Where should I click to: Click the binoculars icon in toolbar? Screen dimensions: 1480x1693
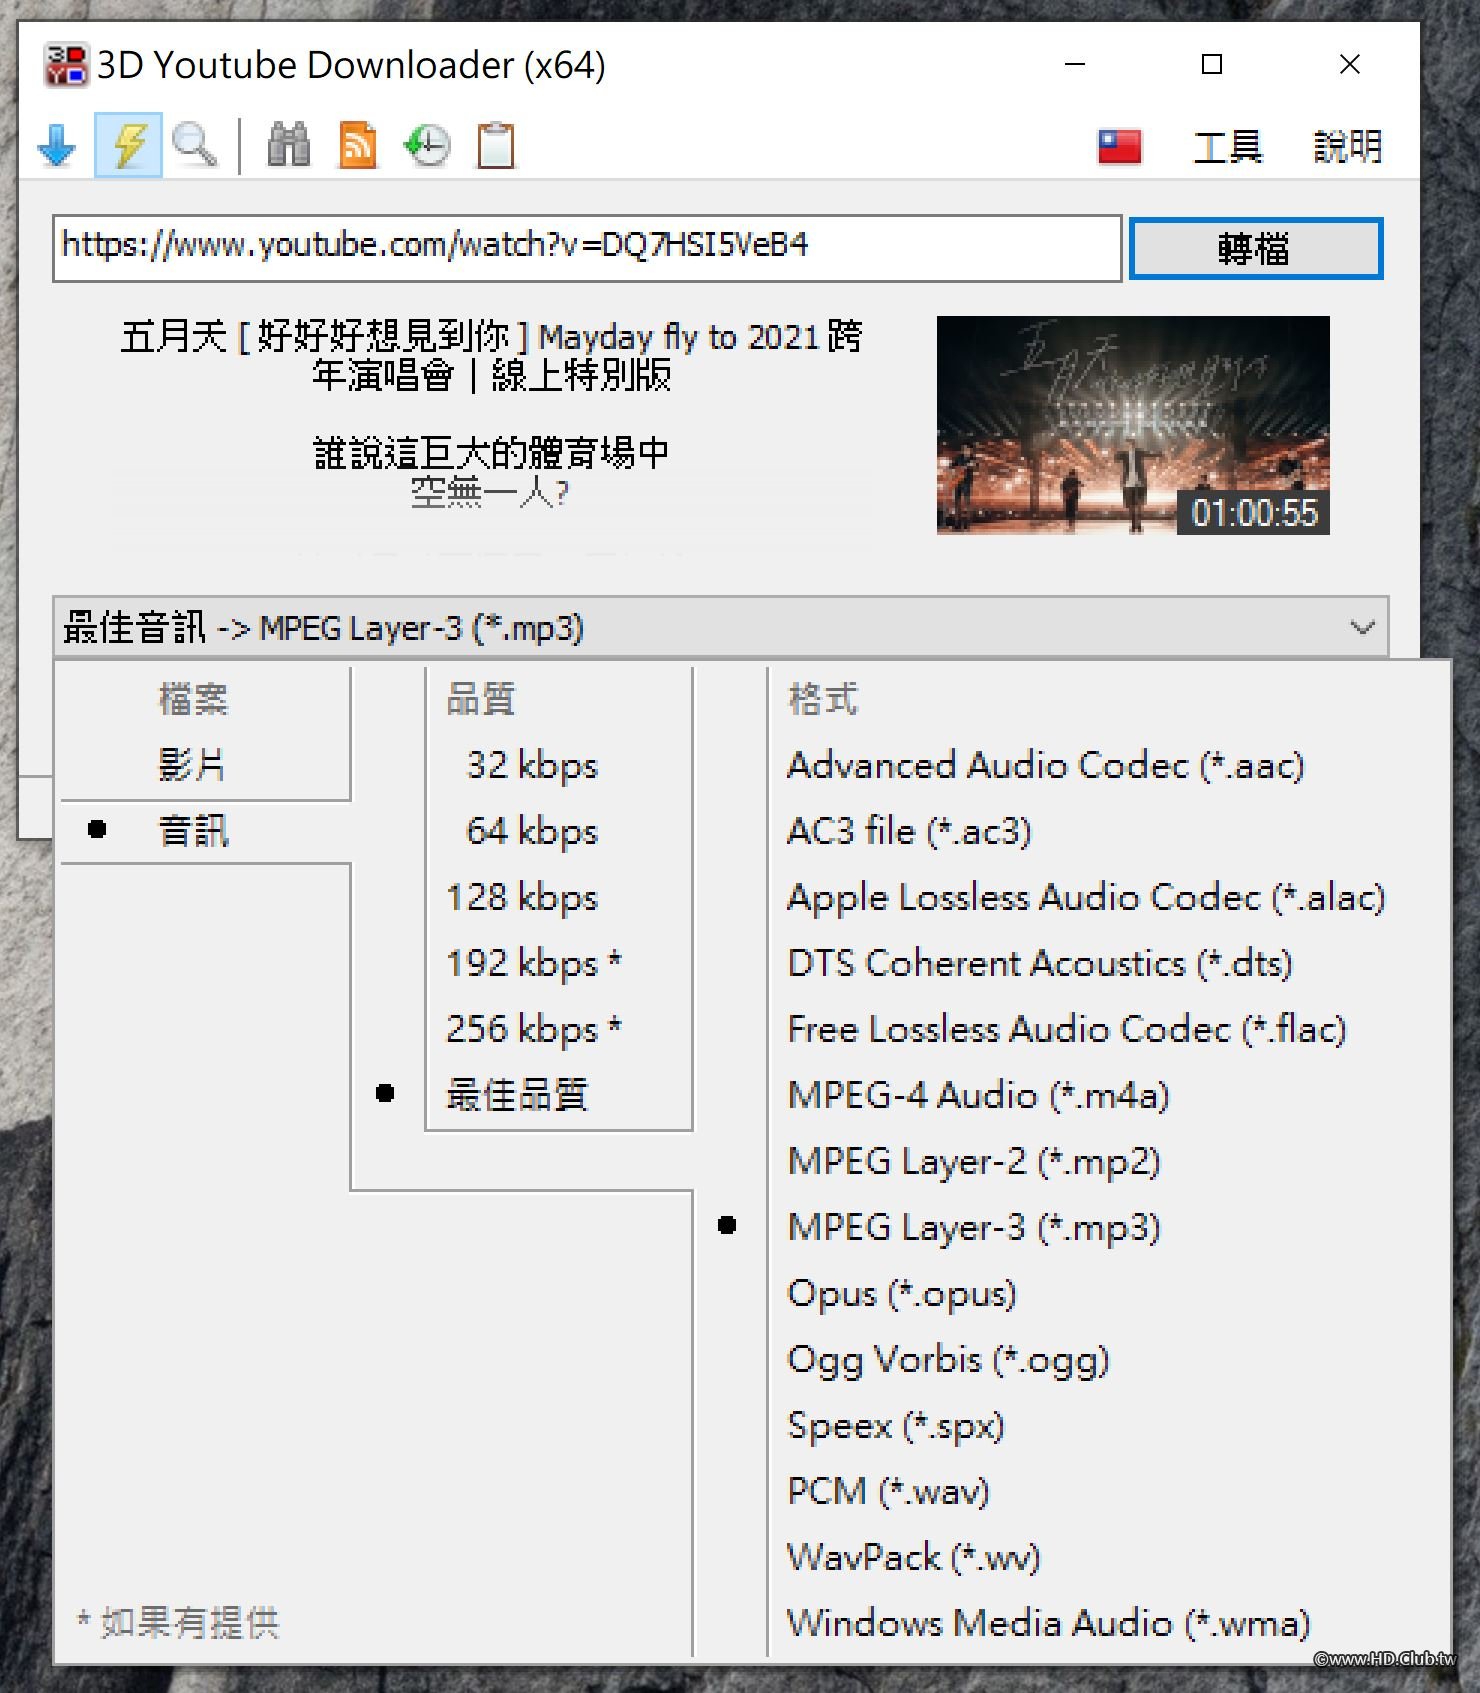(x=289, y=146)
